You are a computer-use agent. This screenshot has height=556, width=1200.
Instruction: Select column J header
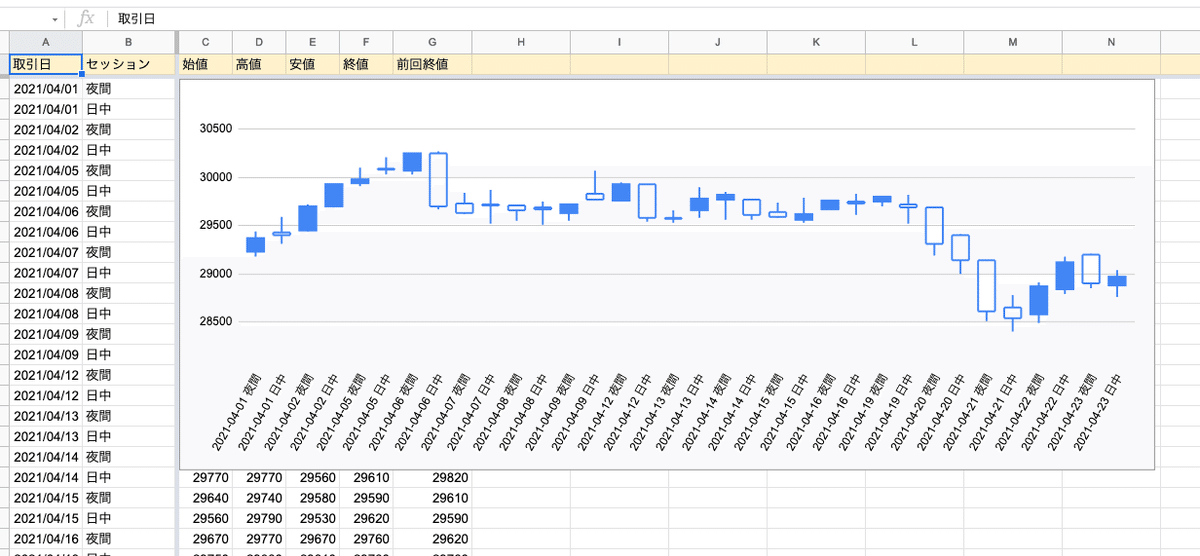pos(718,42)
